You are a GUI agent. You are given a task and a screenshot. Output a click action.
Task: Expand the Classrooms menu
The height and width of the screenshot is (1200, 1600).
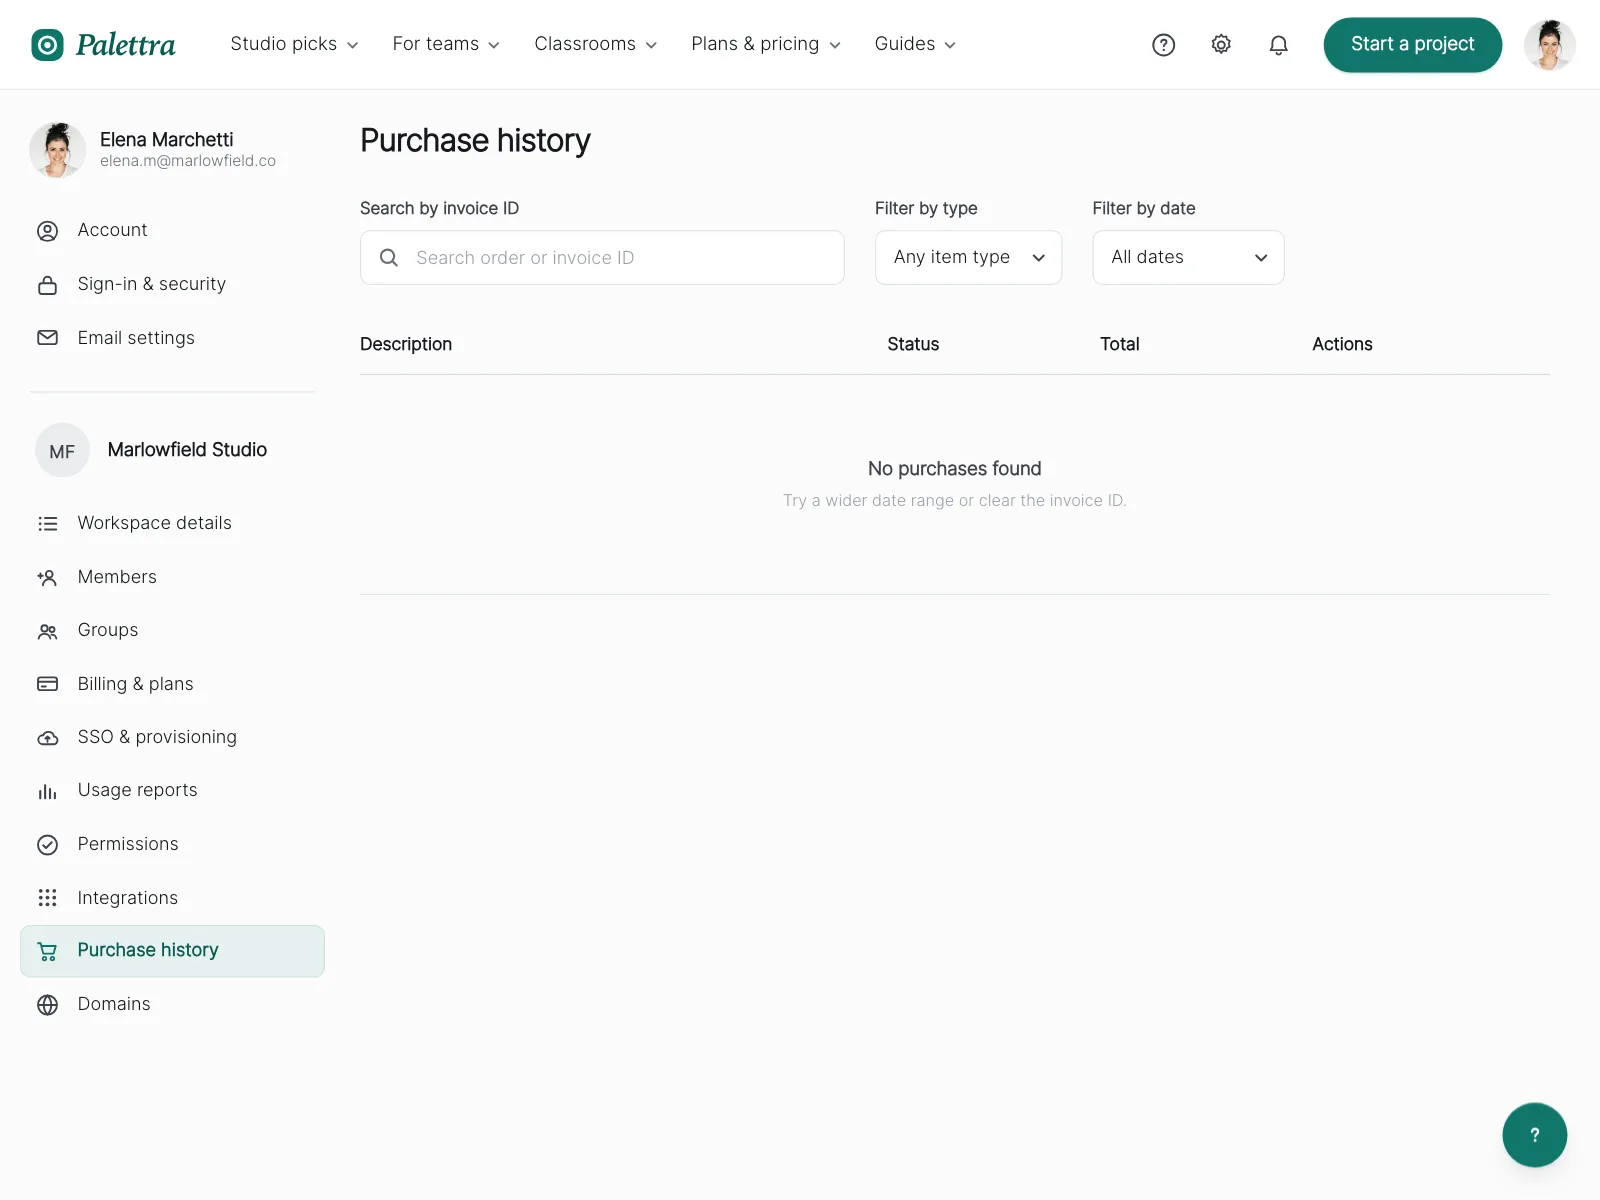(596, 44)
